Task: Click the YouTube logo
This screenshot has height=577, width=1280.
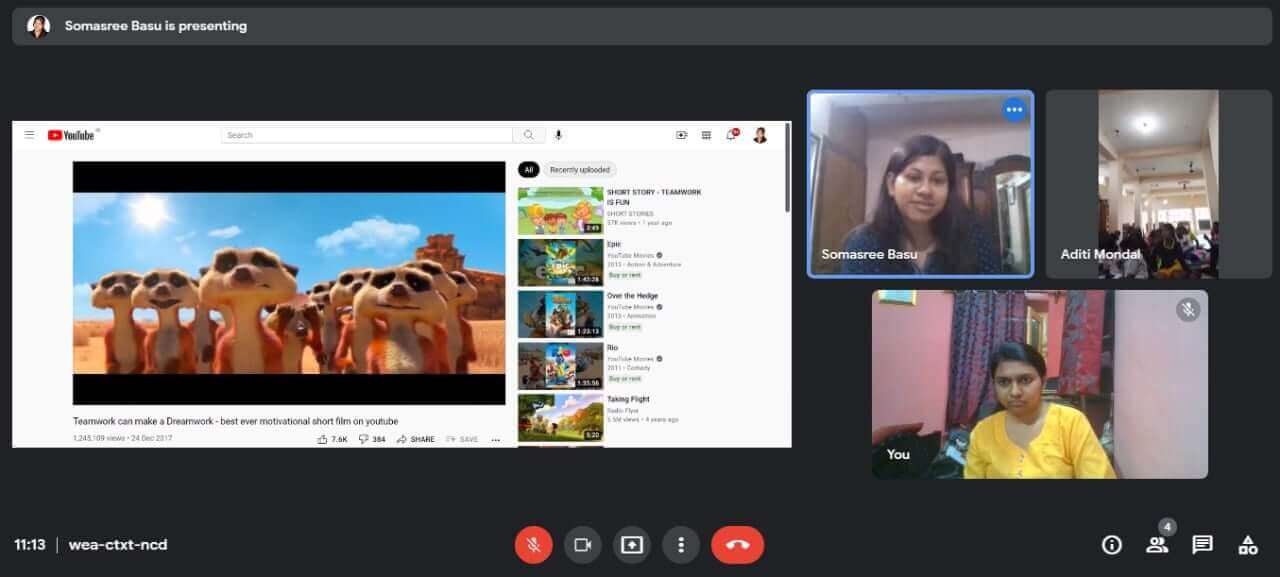Action: pos(72,135)
